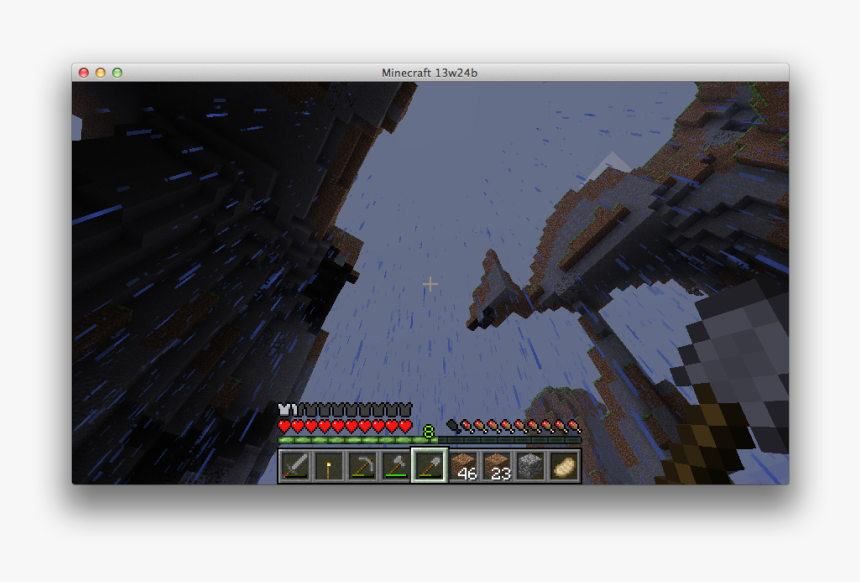Viewport: 860px width, 582px height.
Task: Maximize the Minecraft window with green button
Action: coord(117,72)
